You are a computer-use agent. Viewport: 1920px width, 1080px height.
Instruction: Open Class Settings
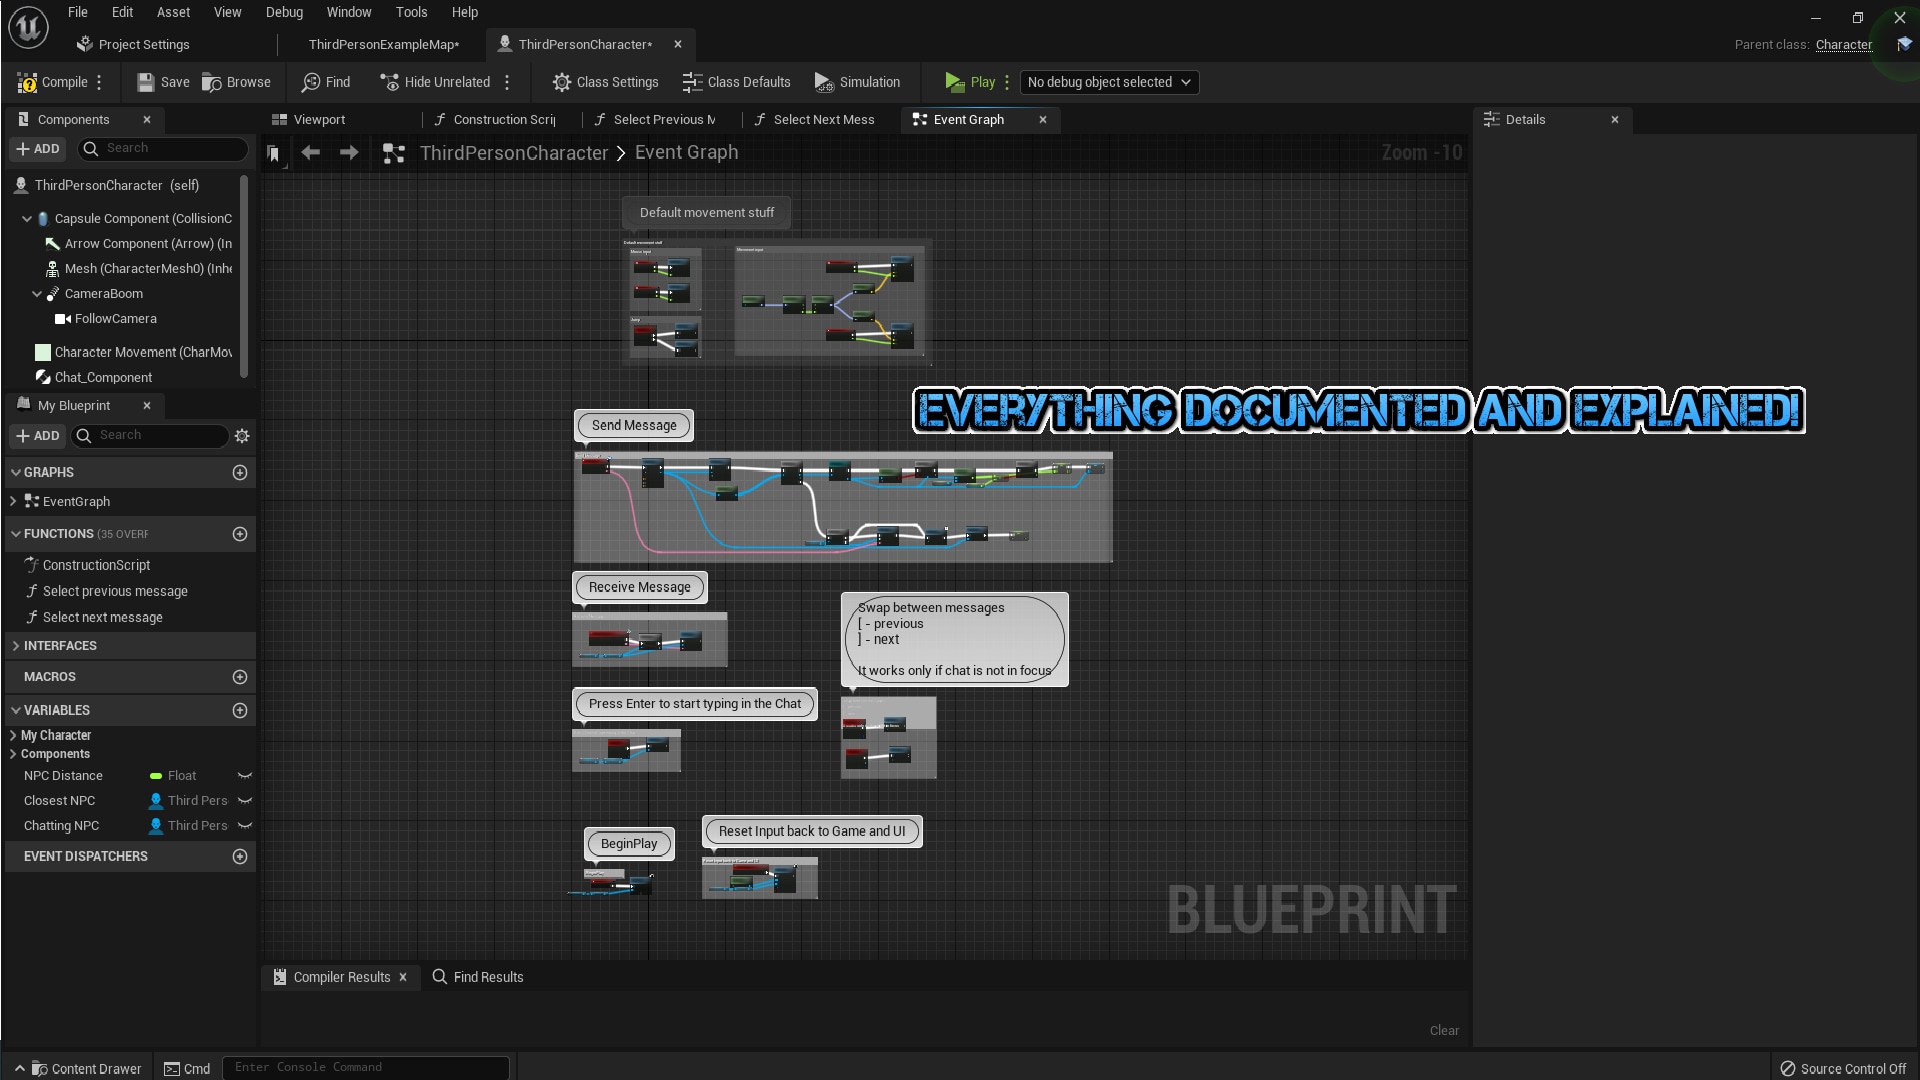(x=605, y=82)
